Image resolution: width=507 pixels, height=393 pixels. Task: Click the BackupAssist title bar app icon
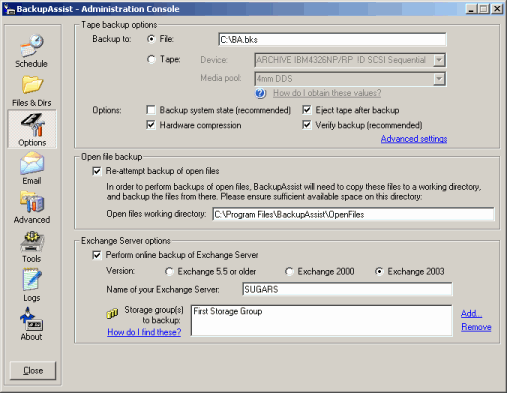9,9
